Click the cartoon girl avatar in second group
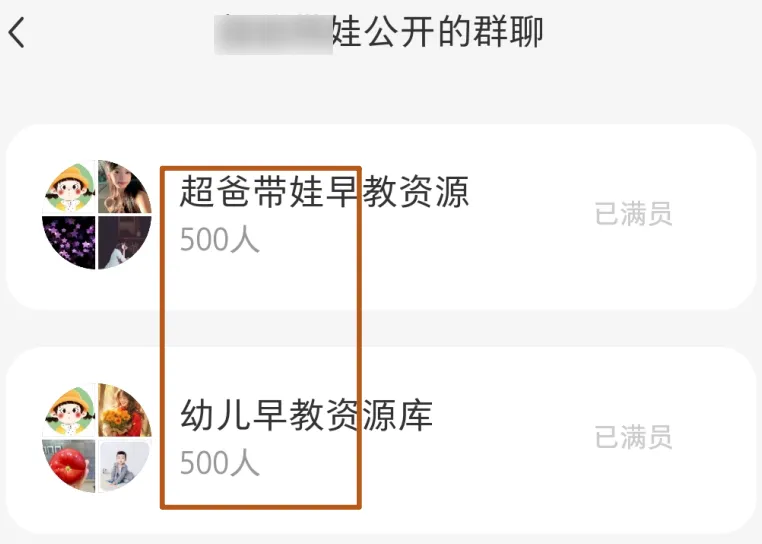 (x=69, y=410)
